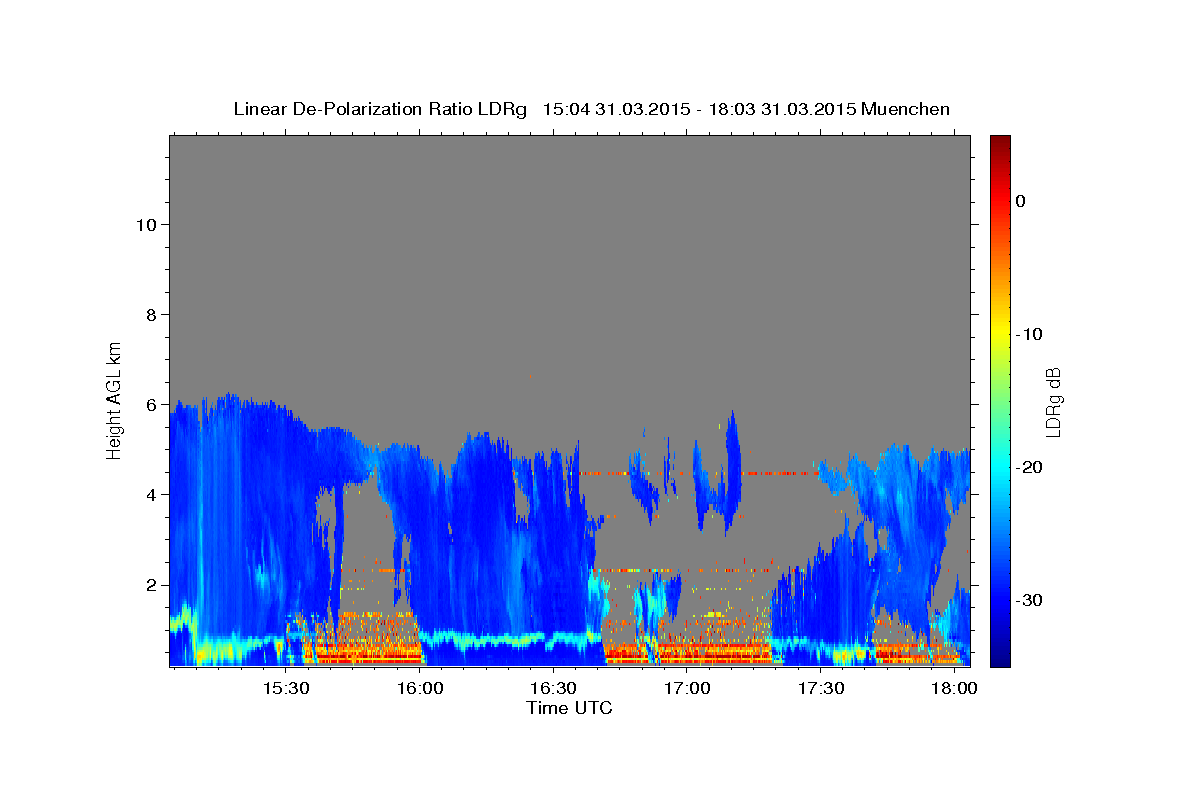Click the 16:30 time tick label
This screenshot has width=1200, height=800.
[553, 689]
